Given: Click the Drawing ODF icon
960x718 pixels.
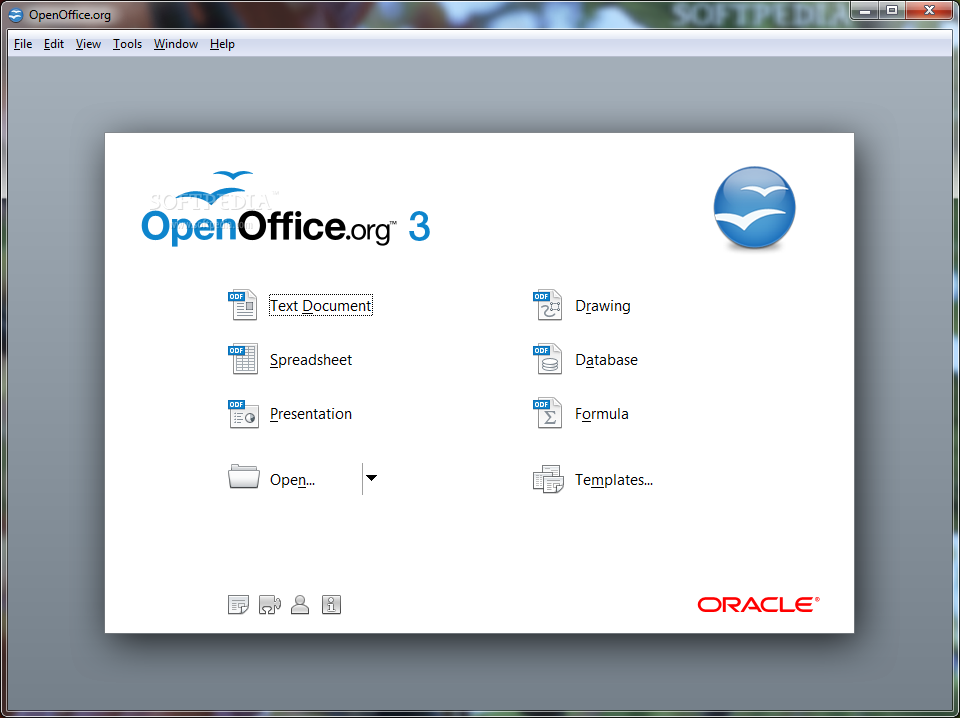Looking at the screenshot, I should pos(548,305).
